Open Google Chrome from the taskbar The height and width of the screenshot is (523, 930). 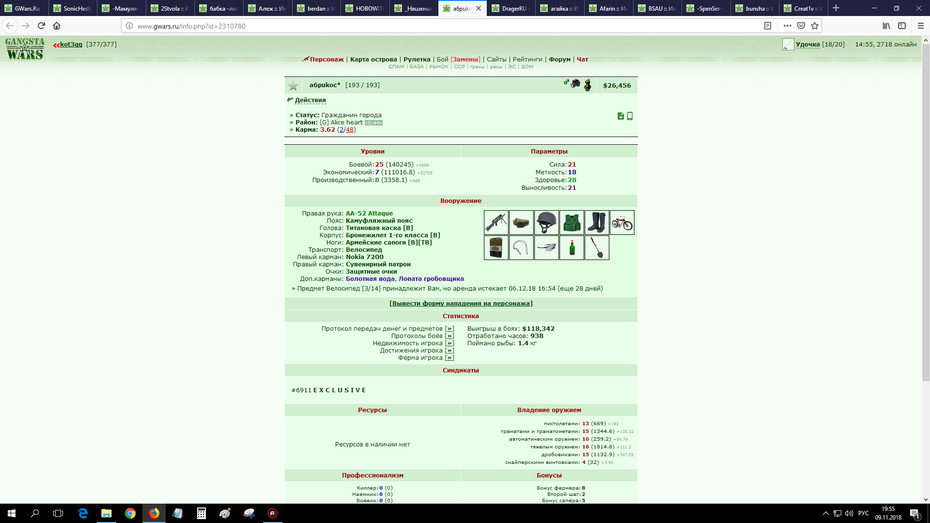tap(130, 513)
